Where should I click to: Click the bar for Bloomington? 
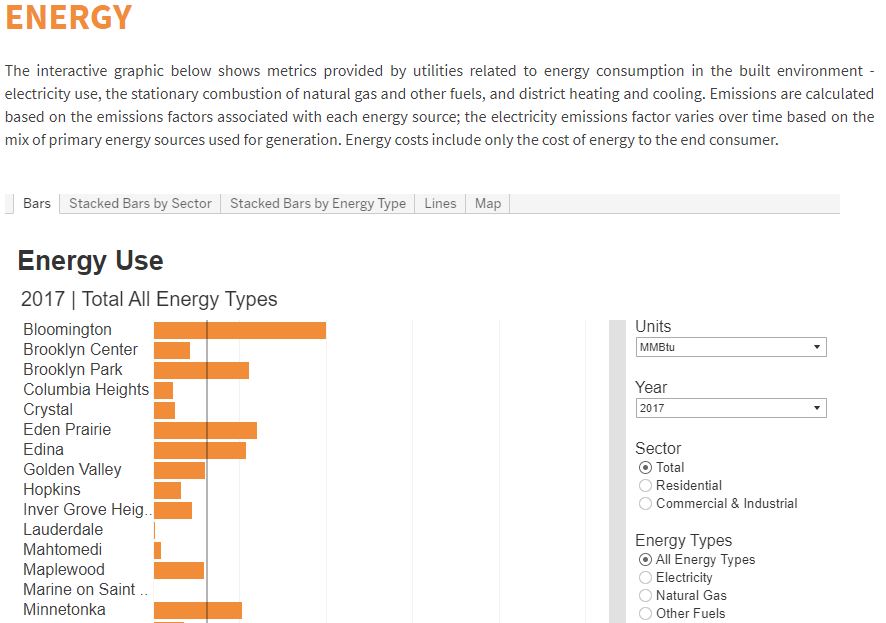240,329
